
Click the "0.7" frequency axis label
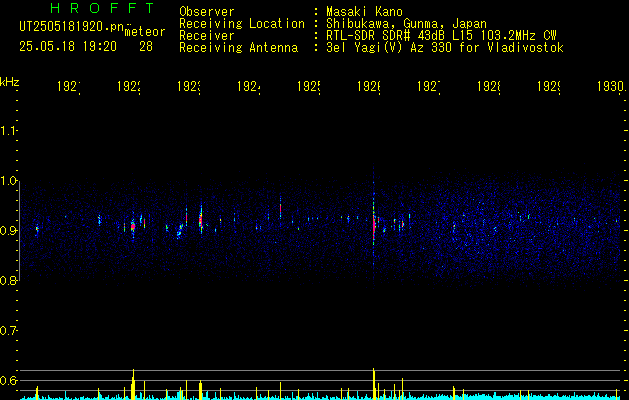[9, 331]
